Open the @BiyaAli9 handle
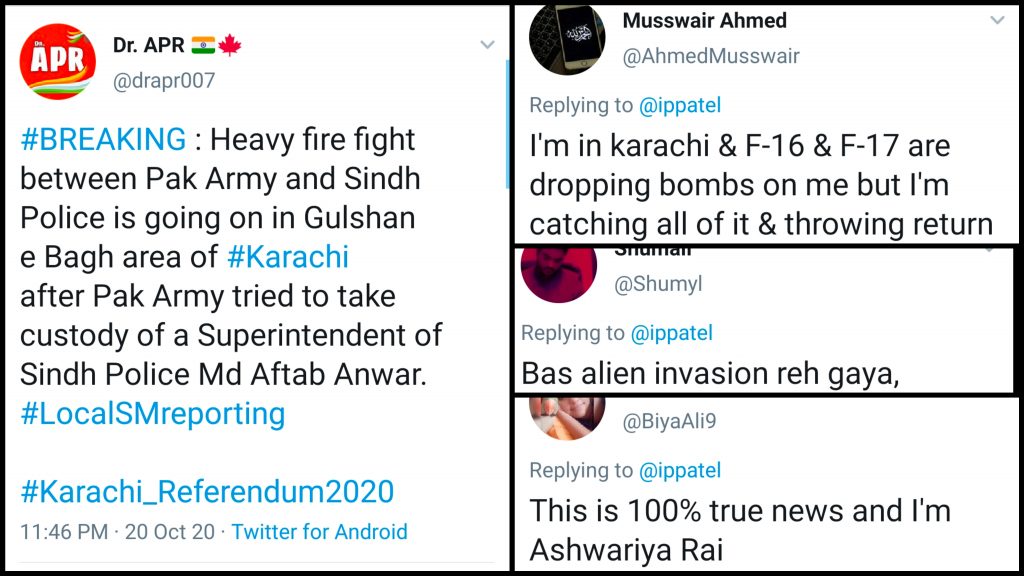The width and height of the screenshot is (1024, 576). point(669,422)
